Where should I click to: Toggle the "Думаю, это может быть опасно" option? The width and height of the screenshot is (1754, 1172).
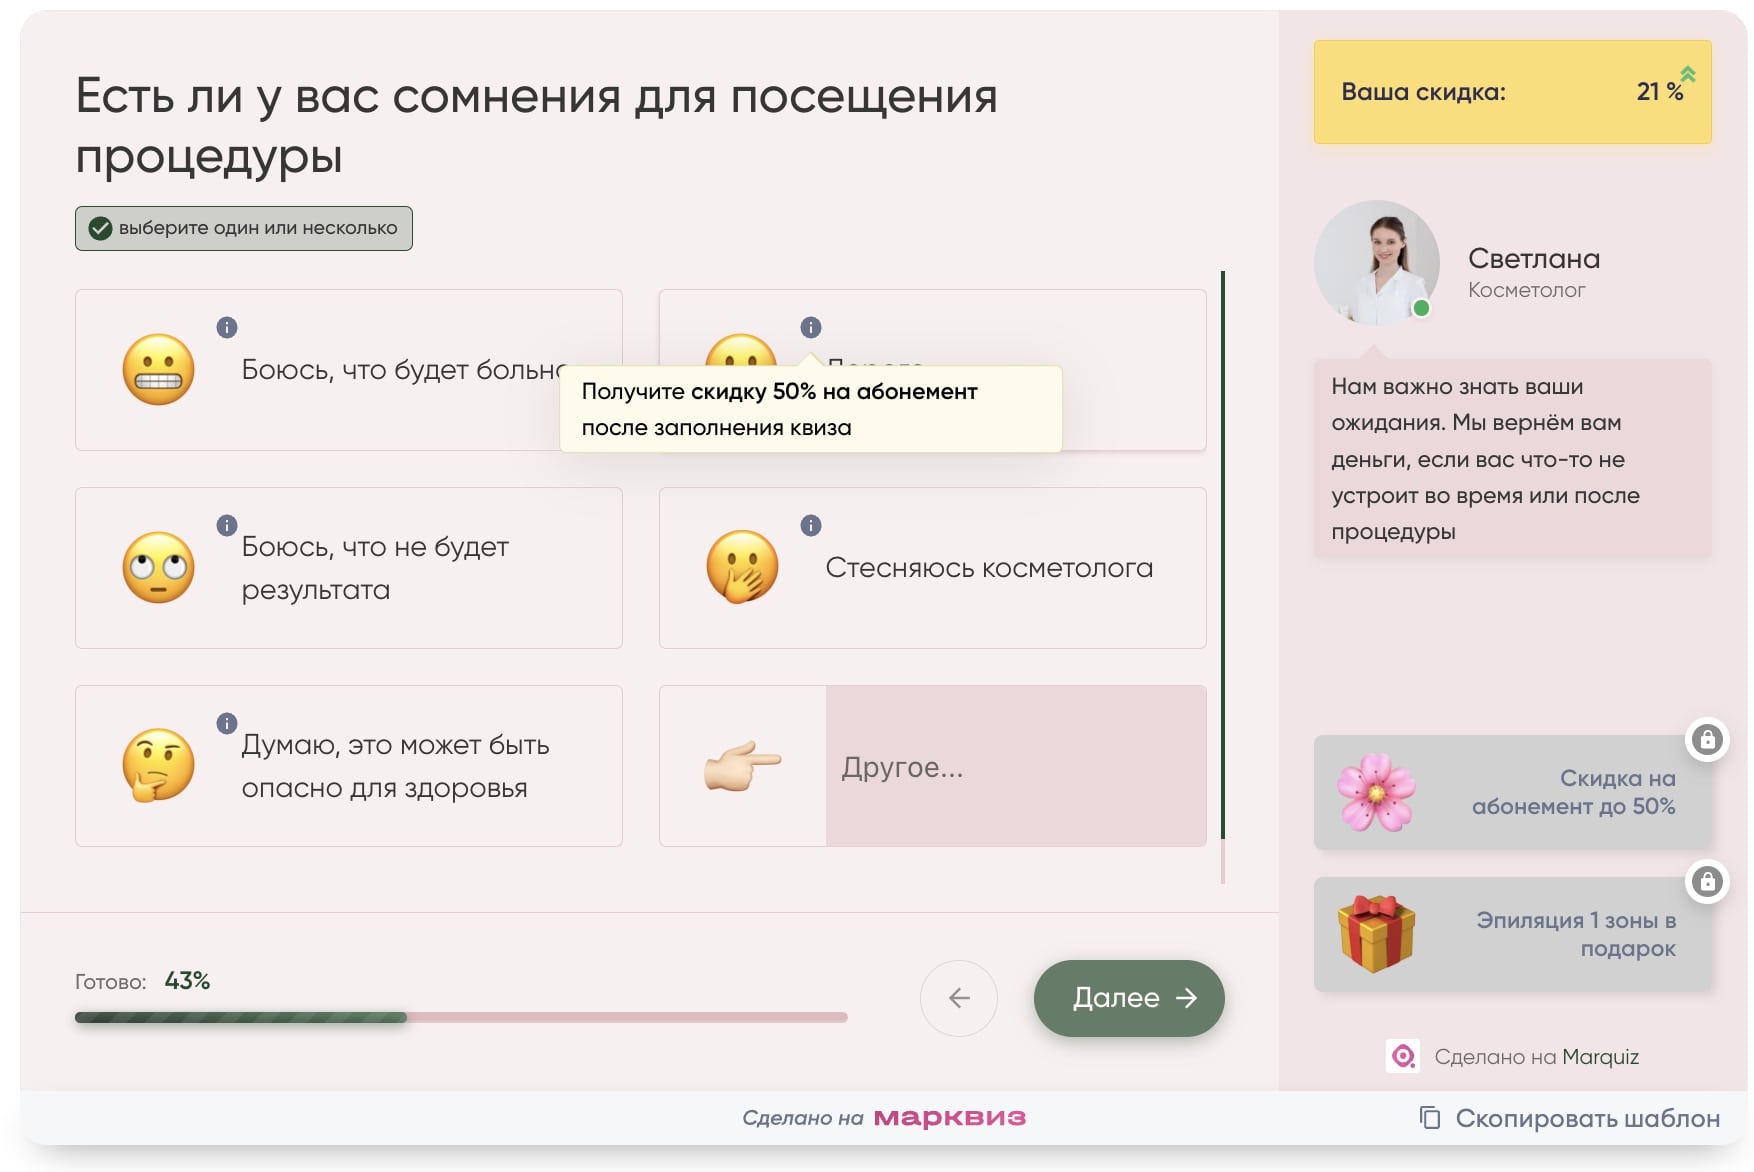click(348, 766)
